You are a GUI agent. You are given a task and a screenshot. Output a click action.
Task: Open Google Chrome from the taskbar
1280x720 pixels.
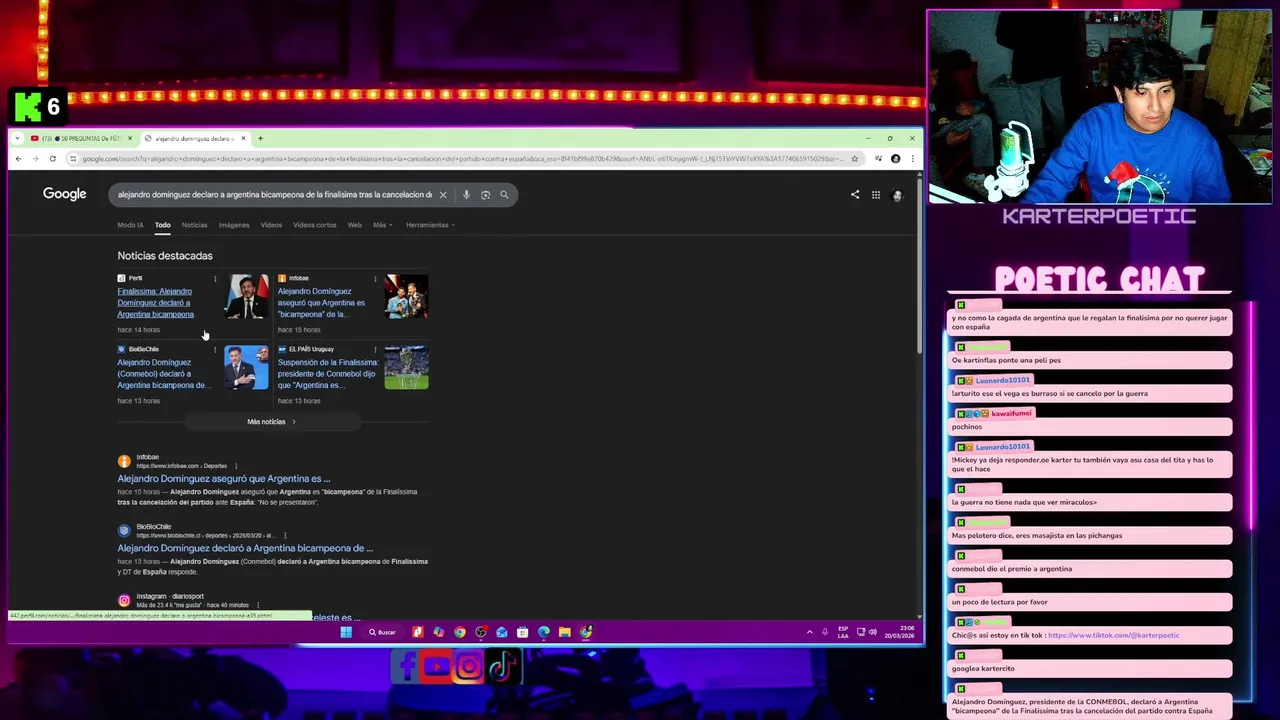coord(460,632)
